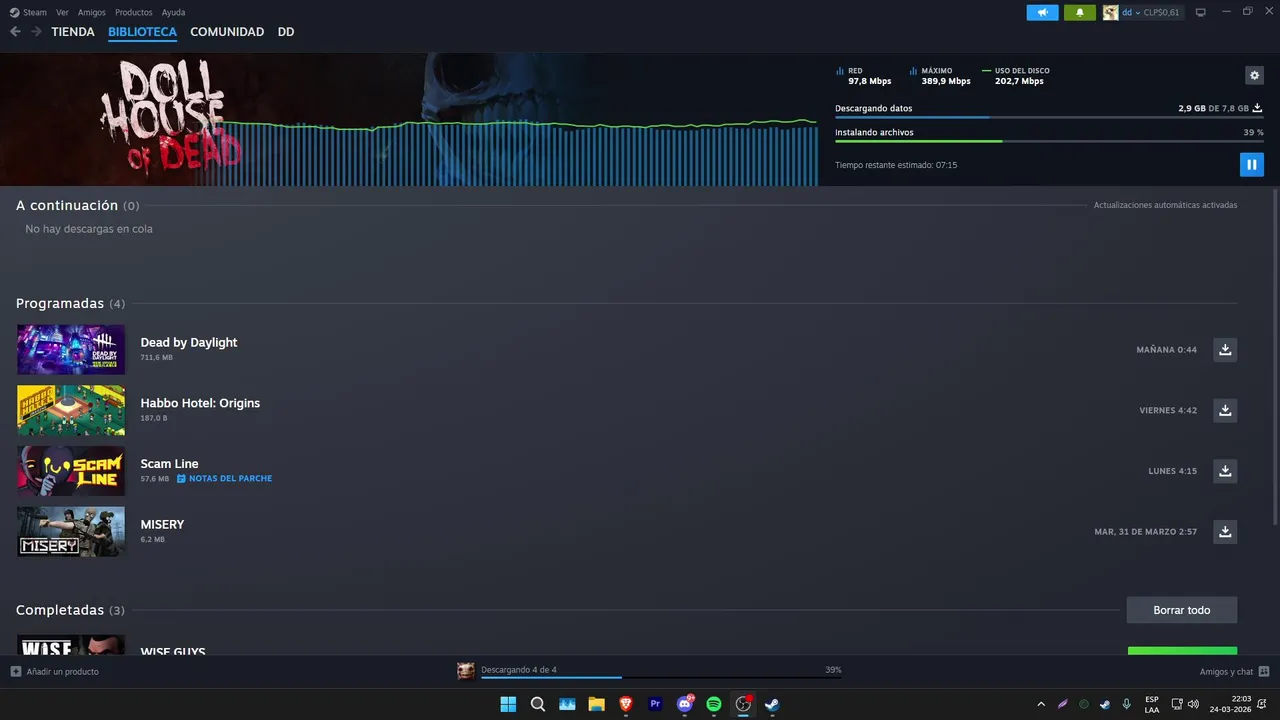The height and width of the screenshot is (720, 1280).
Task: Open the COMUNIDAD tab
Action: click(x=227, y=32)
